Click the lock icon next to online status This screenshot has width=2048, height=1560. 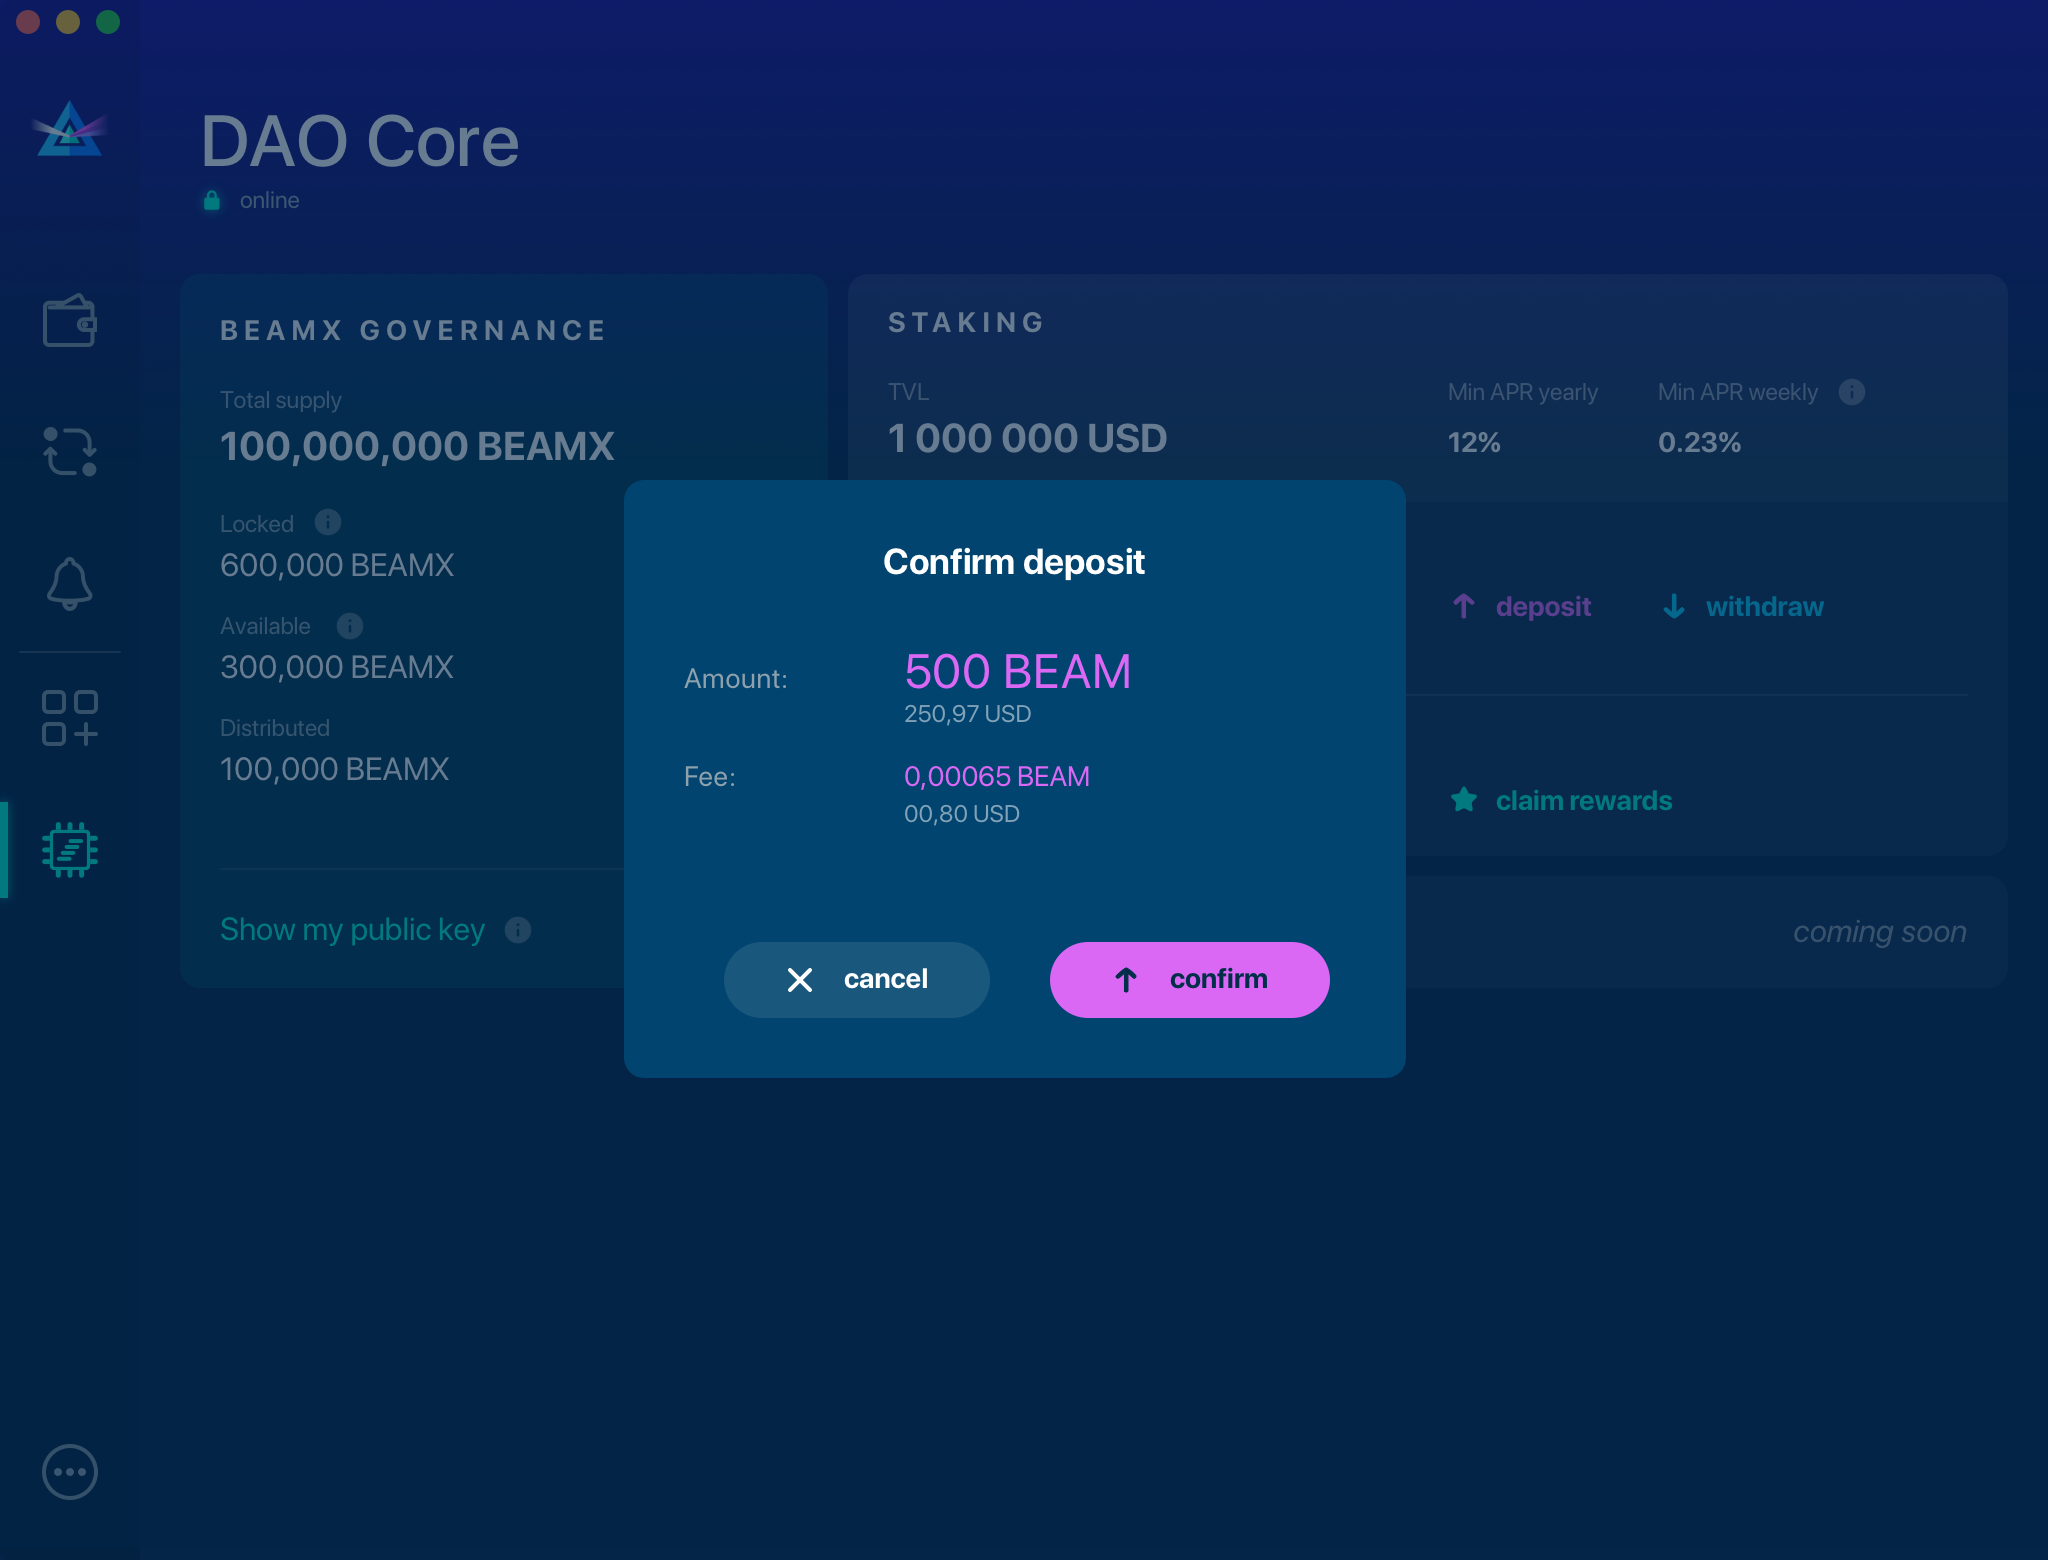point(211,199)
